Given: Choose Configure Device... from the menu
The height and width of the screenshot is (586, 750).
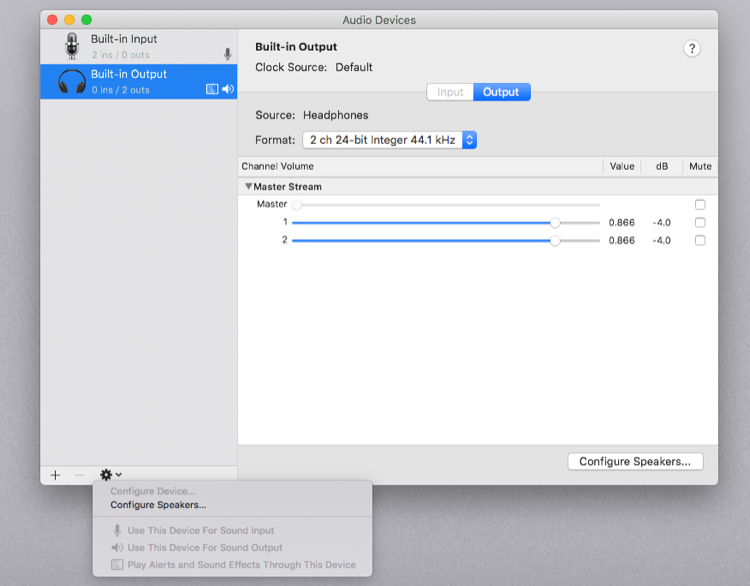Looking at the screenshot, I should click(153, 491).
